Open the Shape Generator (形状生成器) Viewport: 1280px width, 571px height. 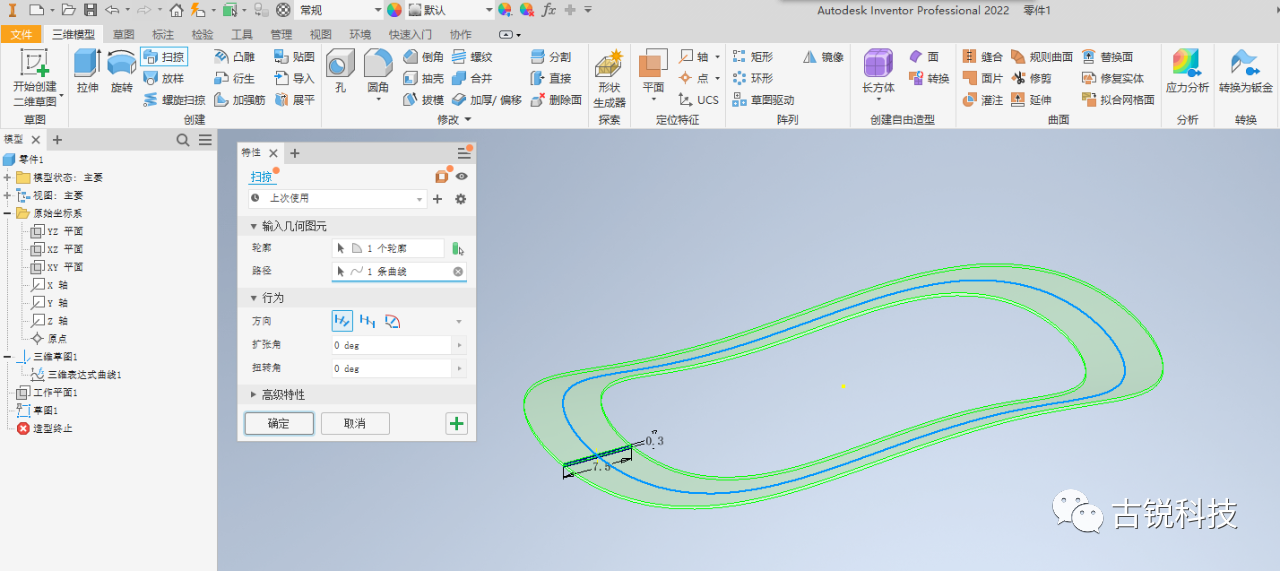coord(609,78)
